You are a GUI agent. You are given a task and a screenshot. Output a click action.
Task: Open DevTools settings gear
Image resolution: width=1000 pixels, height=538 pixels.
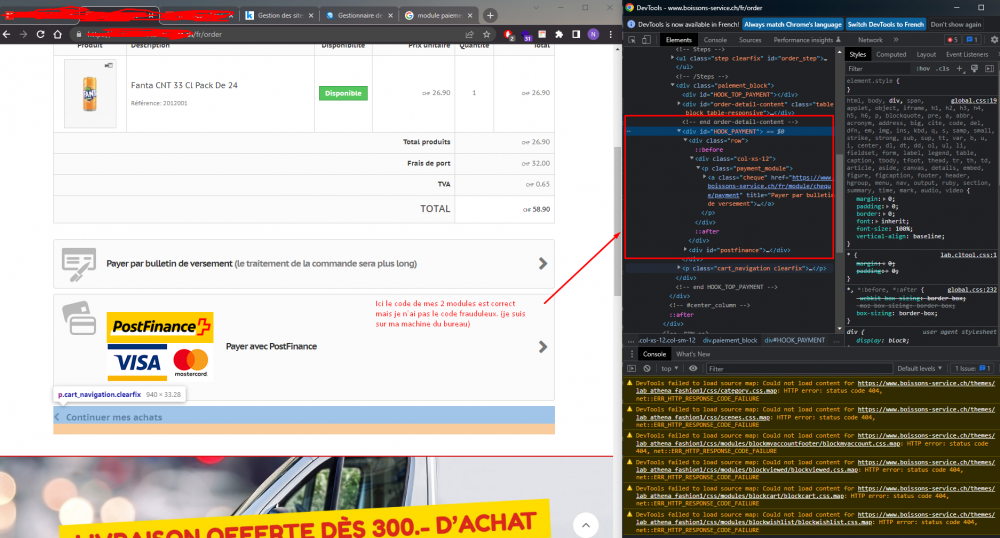[x=994, y=40]
